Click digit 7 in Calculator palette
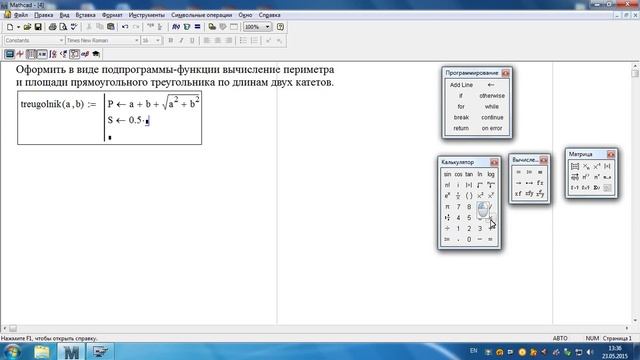 tap(458, 207)
